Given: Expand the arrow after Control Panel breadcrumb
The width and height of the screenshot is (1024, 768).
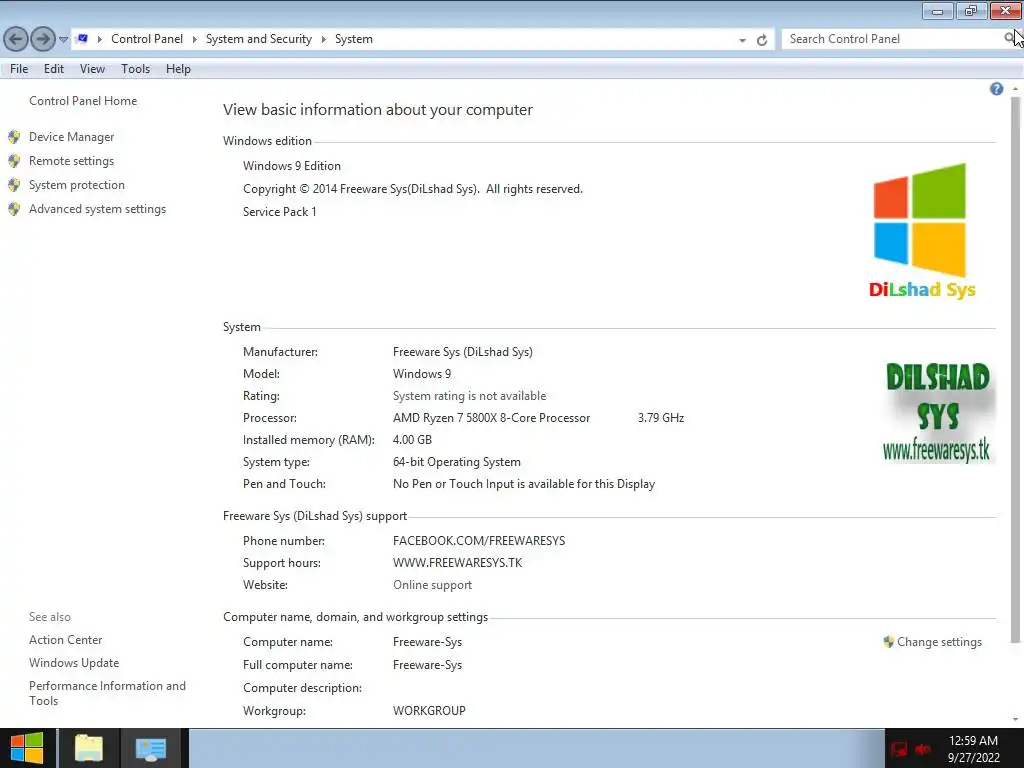Looking at the screenshot, I should click(x=195, y=39).
